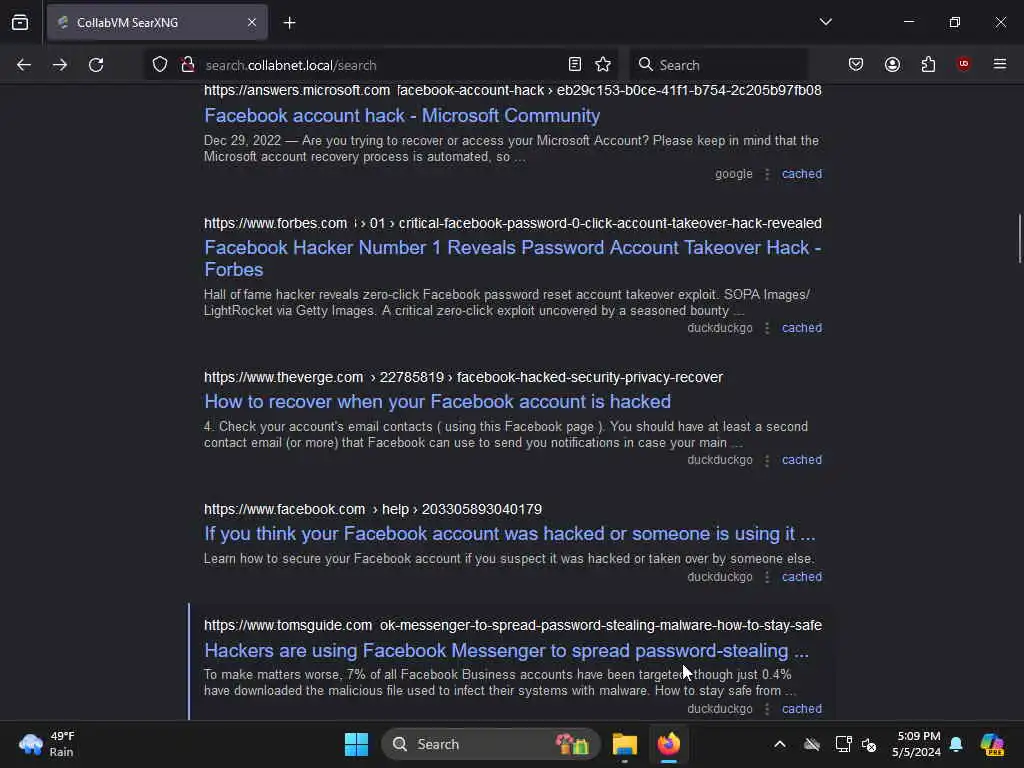The width and height of the screenshot is (1024, 768).
Task: Click the answers.microsoft.com URL text
Action: [x=513, y=90]
